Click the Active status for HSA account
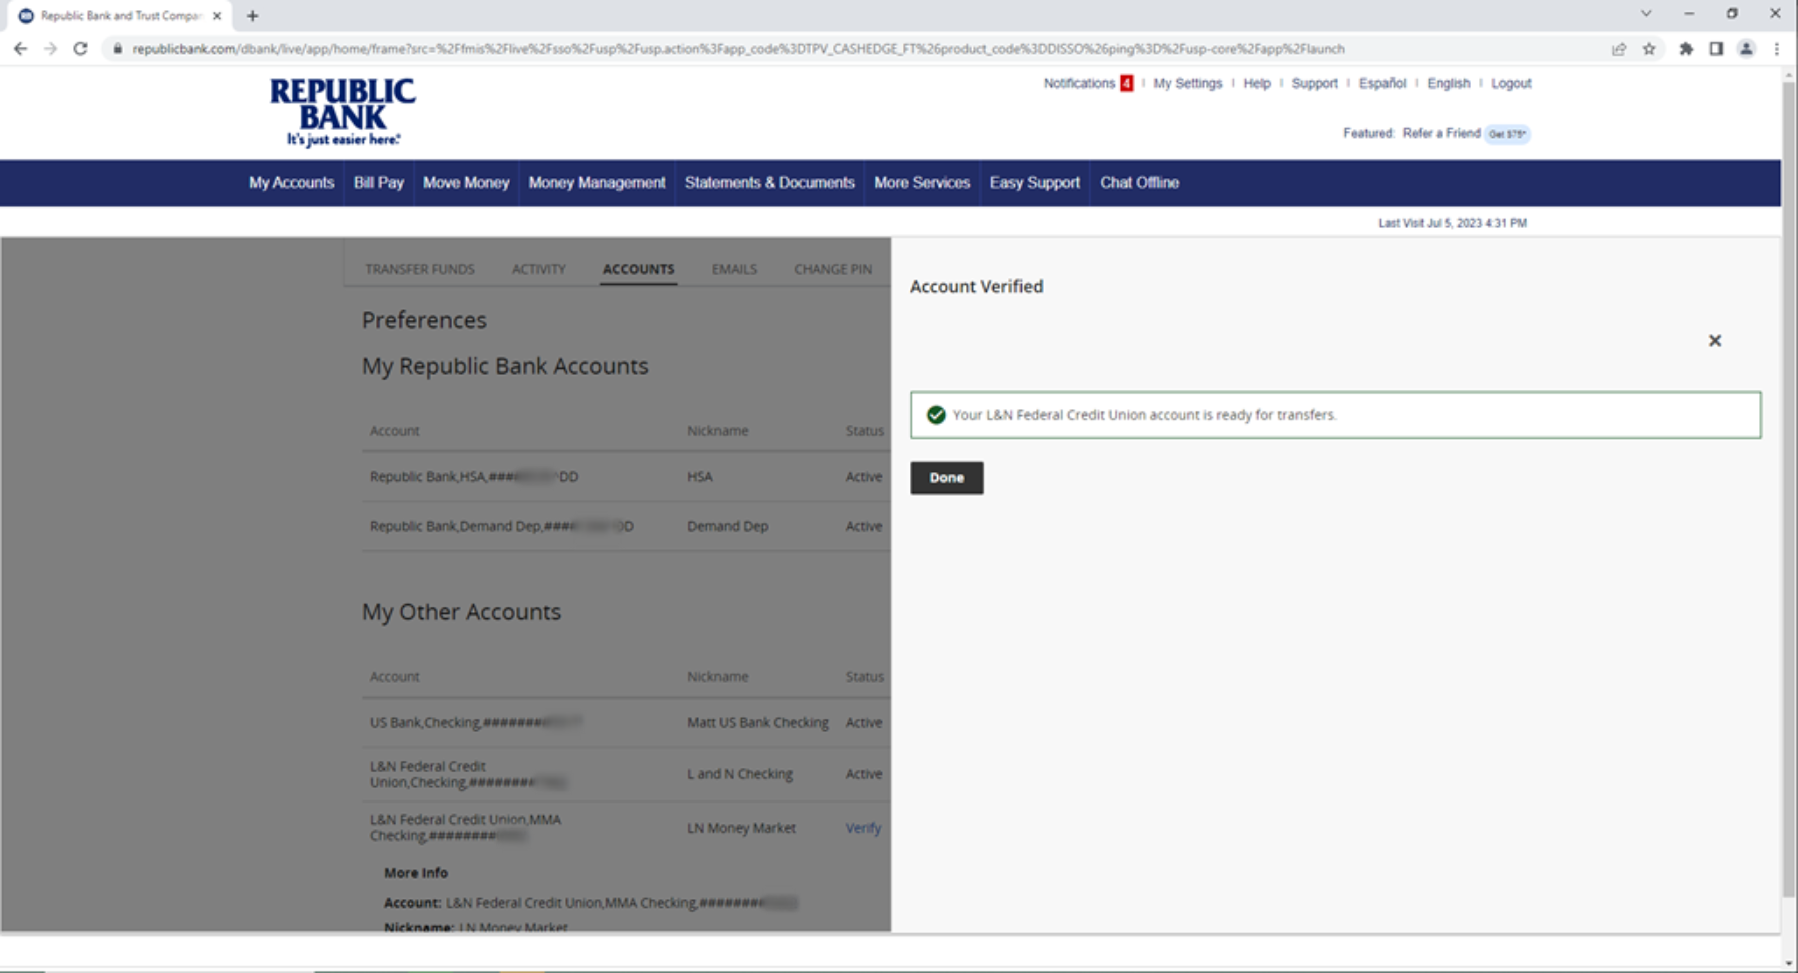Viewport: 1798px width, 973px height. point(864,477)
